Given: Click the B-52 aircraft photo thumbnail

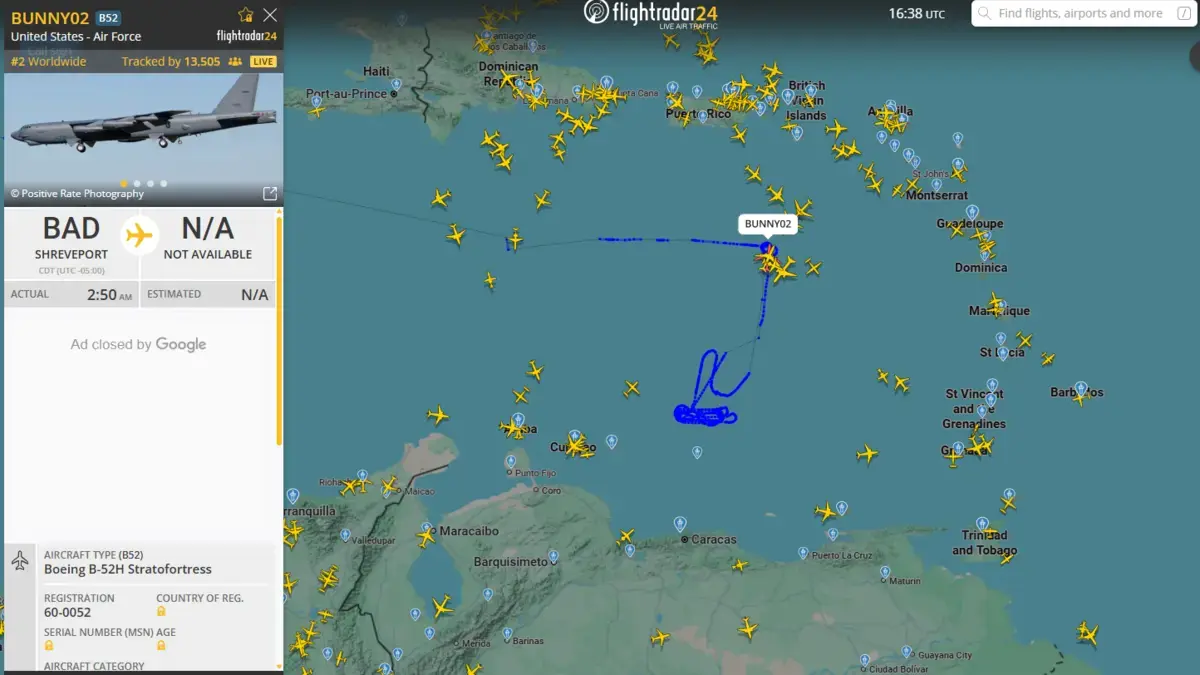Looking at the screenshot, I should [x=143, y=125].
